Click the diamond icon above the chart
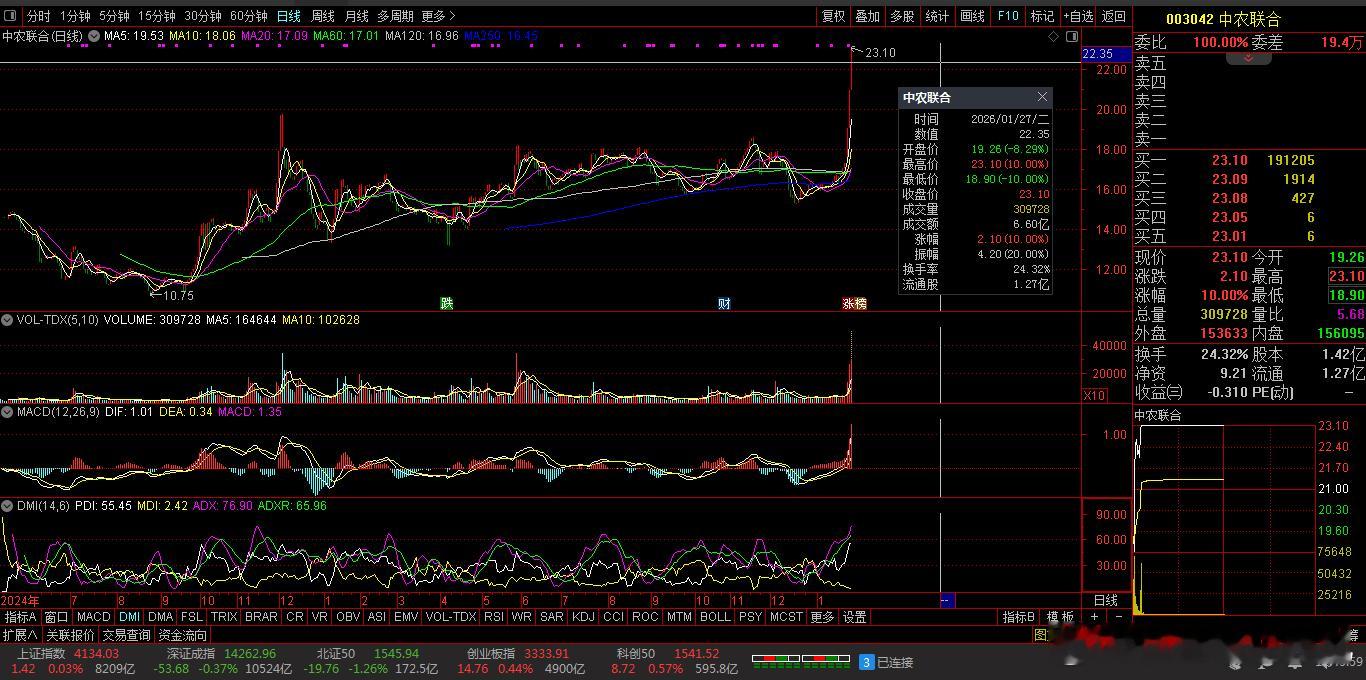The image size is (1366, 680). [1053, 36]
